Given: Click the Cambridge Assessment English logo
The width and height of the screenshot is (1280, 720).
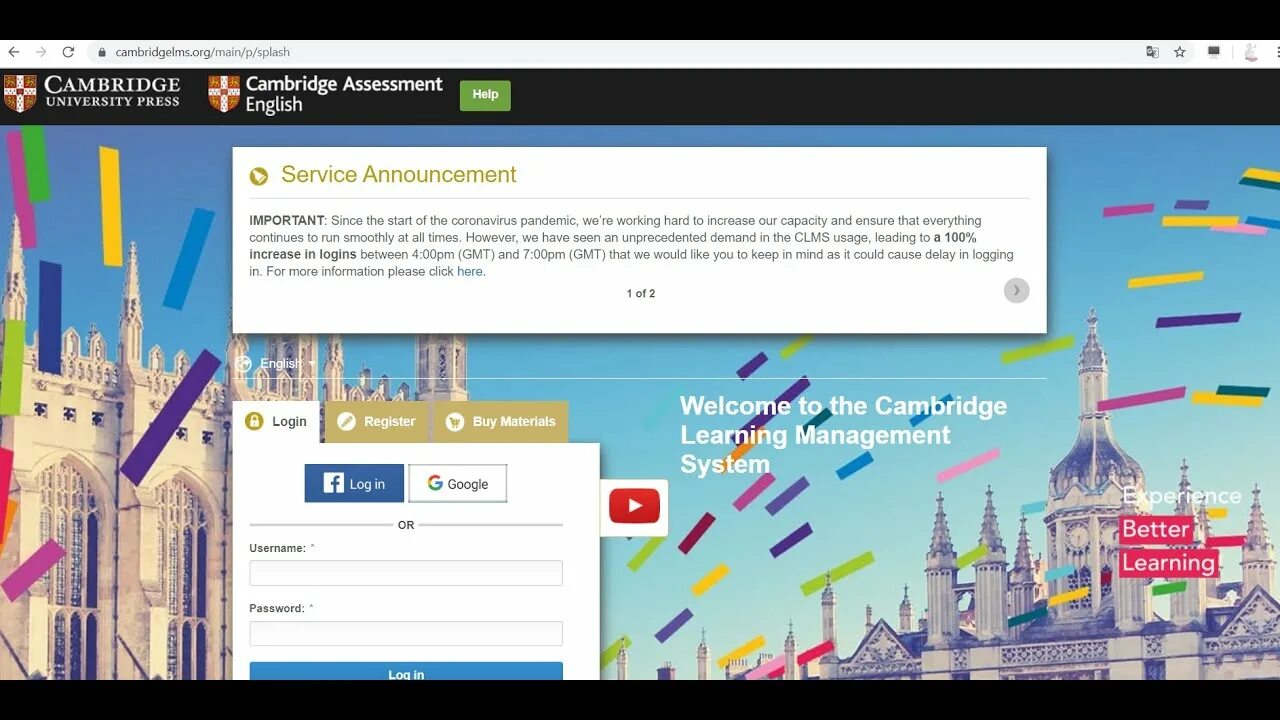Looking at the screenshot, I should tap(326, 95).
